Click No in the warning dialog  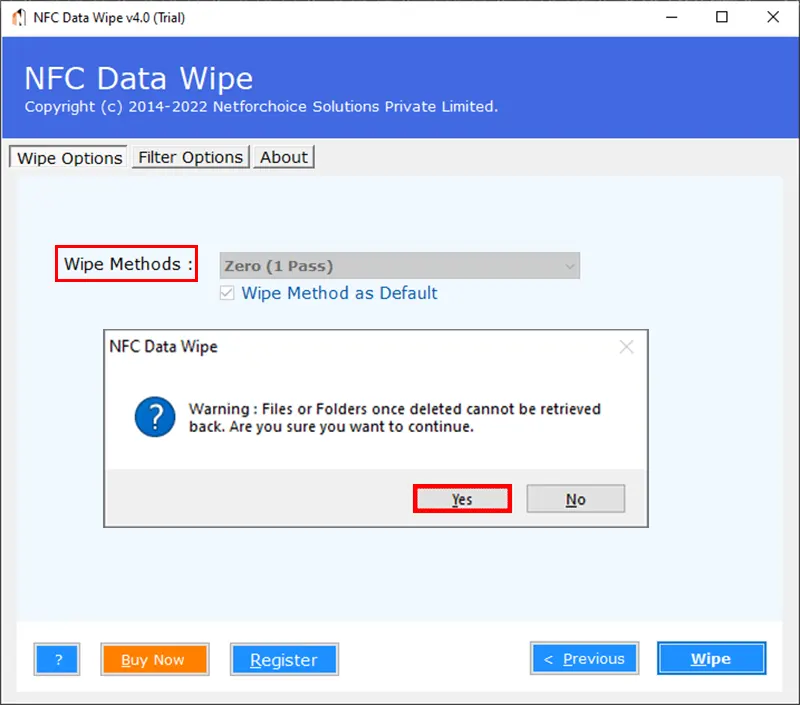(x=576, y=499)
